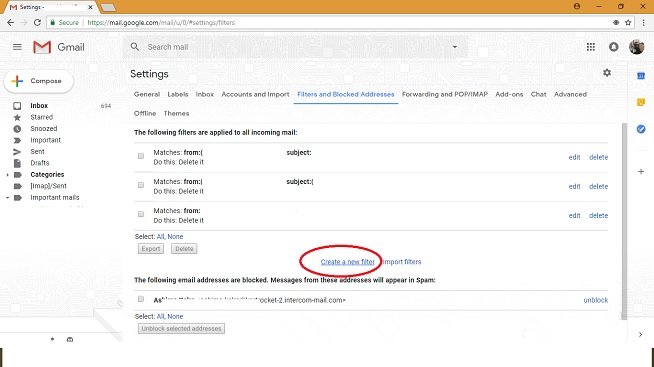Open the settings gear icon
The width and height of the screenshot is (654, 367).
point(607,73)
